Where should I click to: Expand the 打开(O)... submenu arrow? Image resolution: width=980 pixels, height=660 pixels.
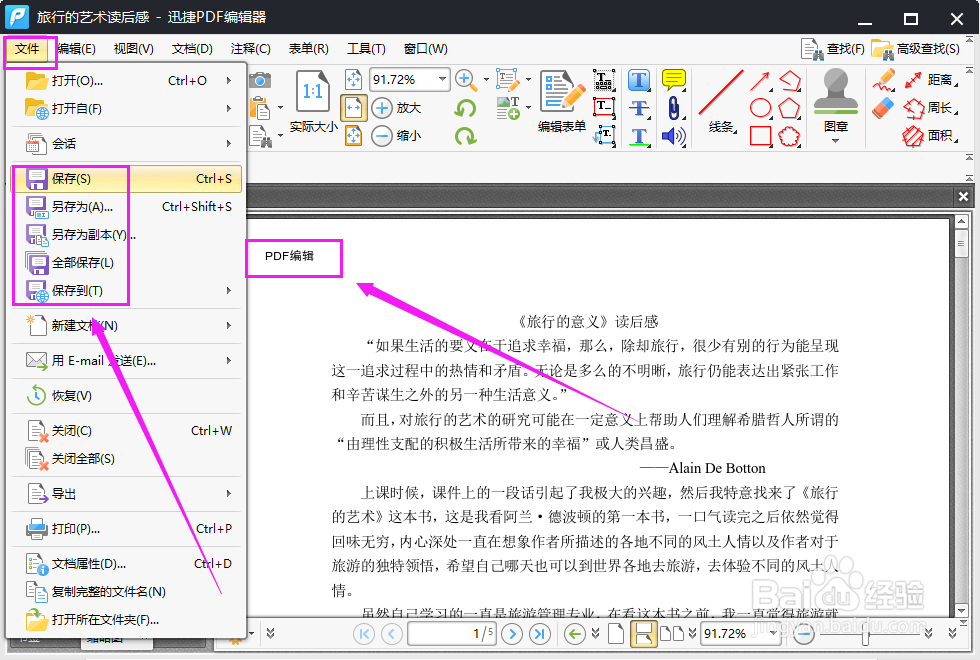[229, 81]
